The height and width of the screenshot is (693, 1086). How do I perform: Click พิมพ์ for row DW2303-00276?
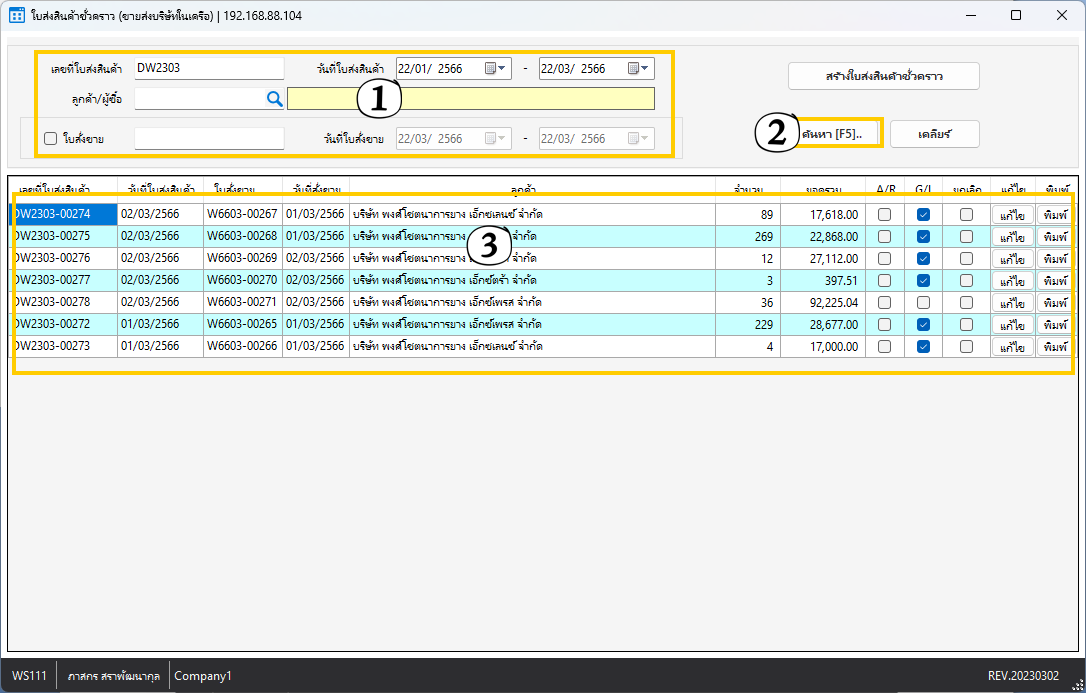click(1054, 259)
